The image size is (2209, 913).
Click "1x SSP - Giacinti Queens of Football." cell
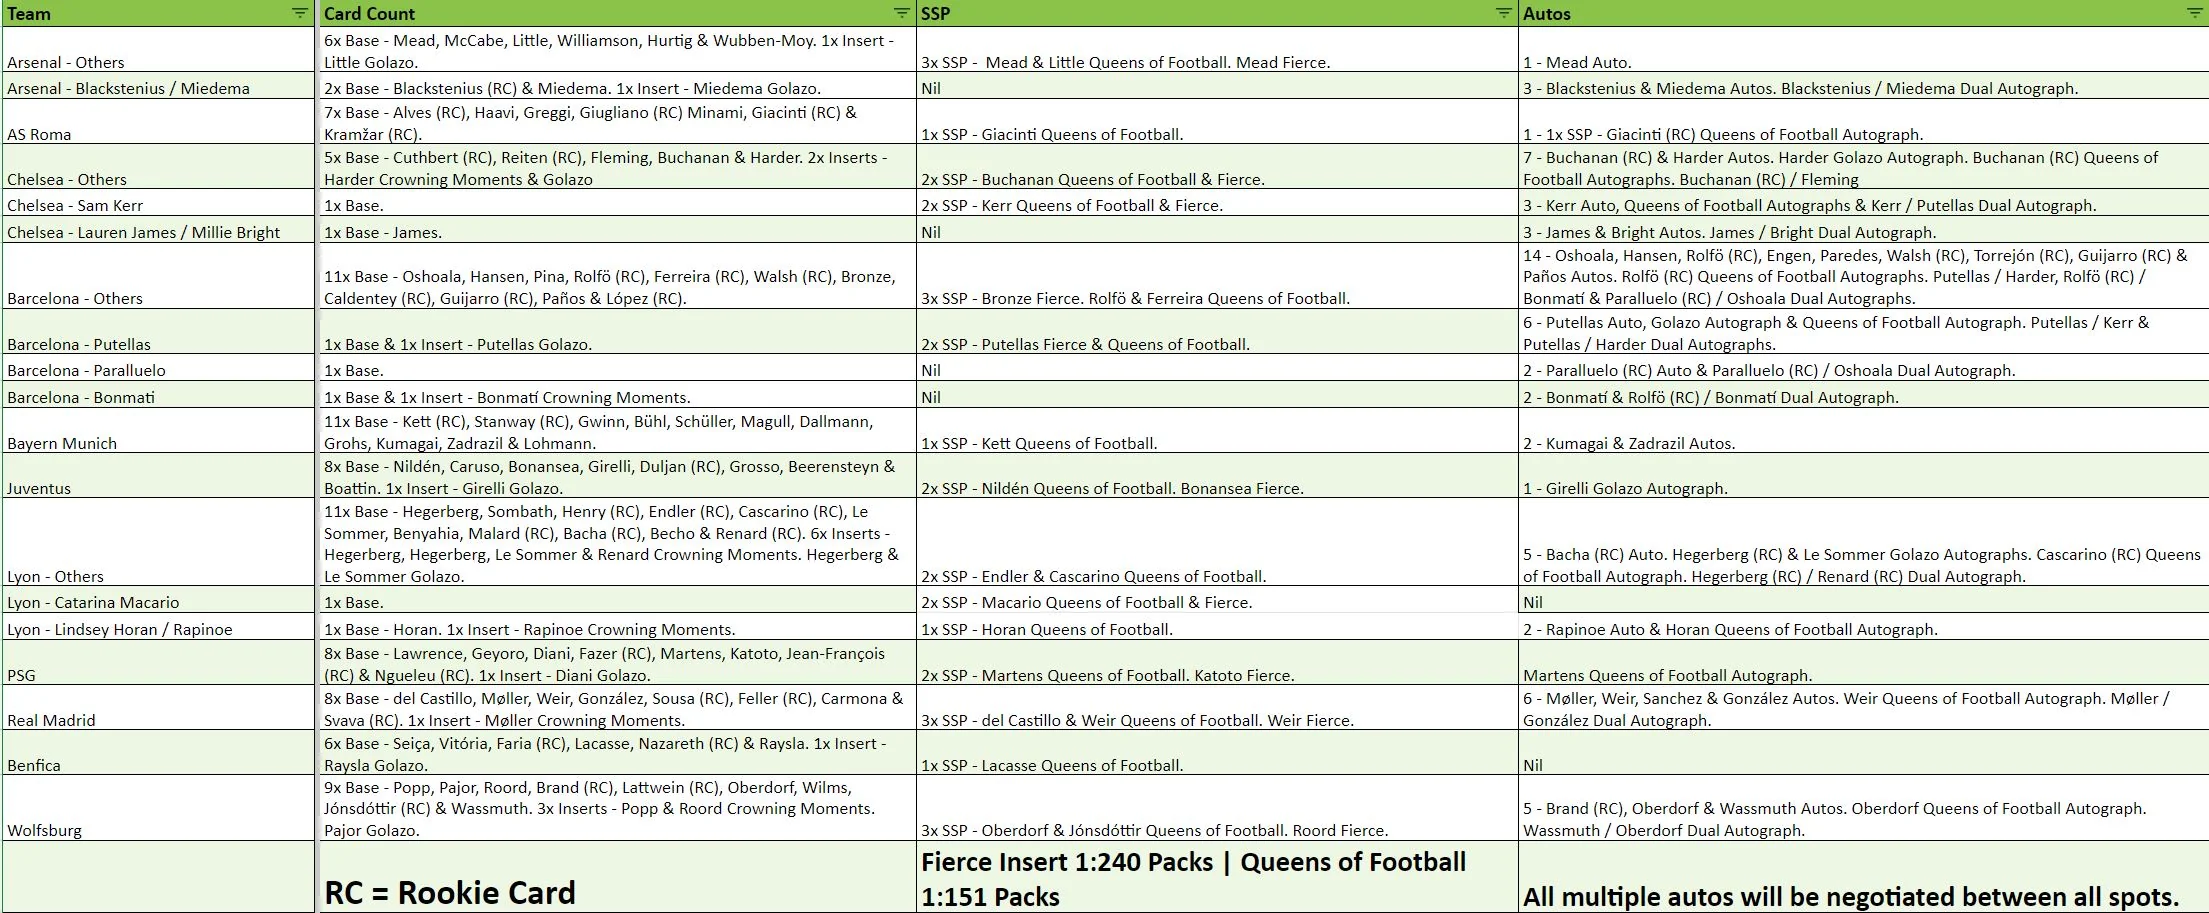click(x=1217, y=122)
